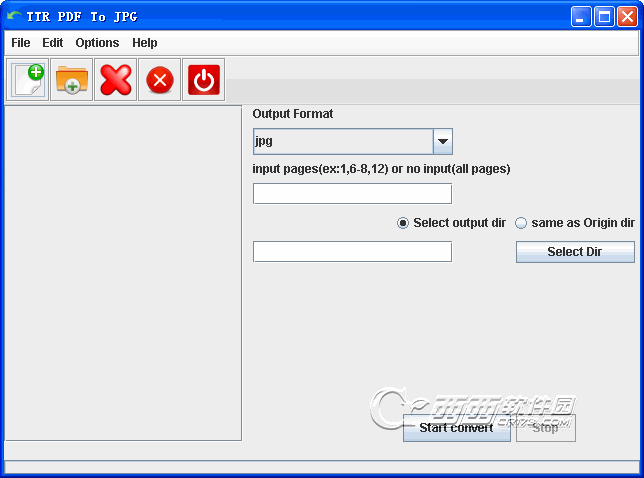Open the File menu
644x478 pixels.
(21, 43)
